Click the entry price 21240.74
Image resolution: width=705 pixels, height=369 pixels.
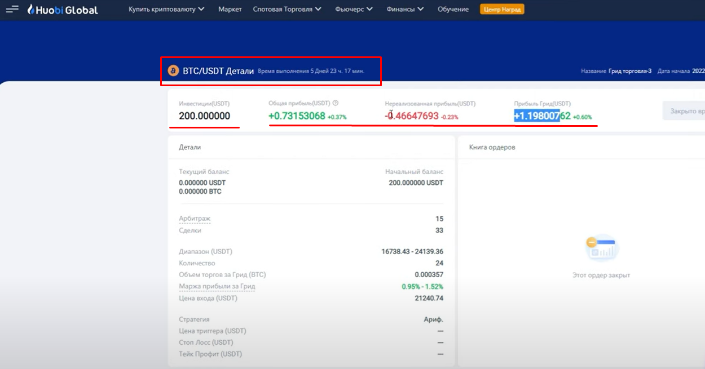point(429,298)
